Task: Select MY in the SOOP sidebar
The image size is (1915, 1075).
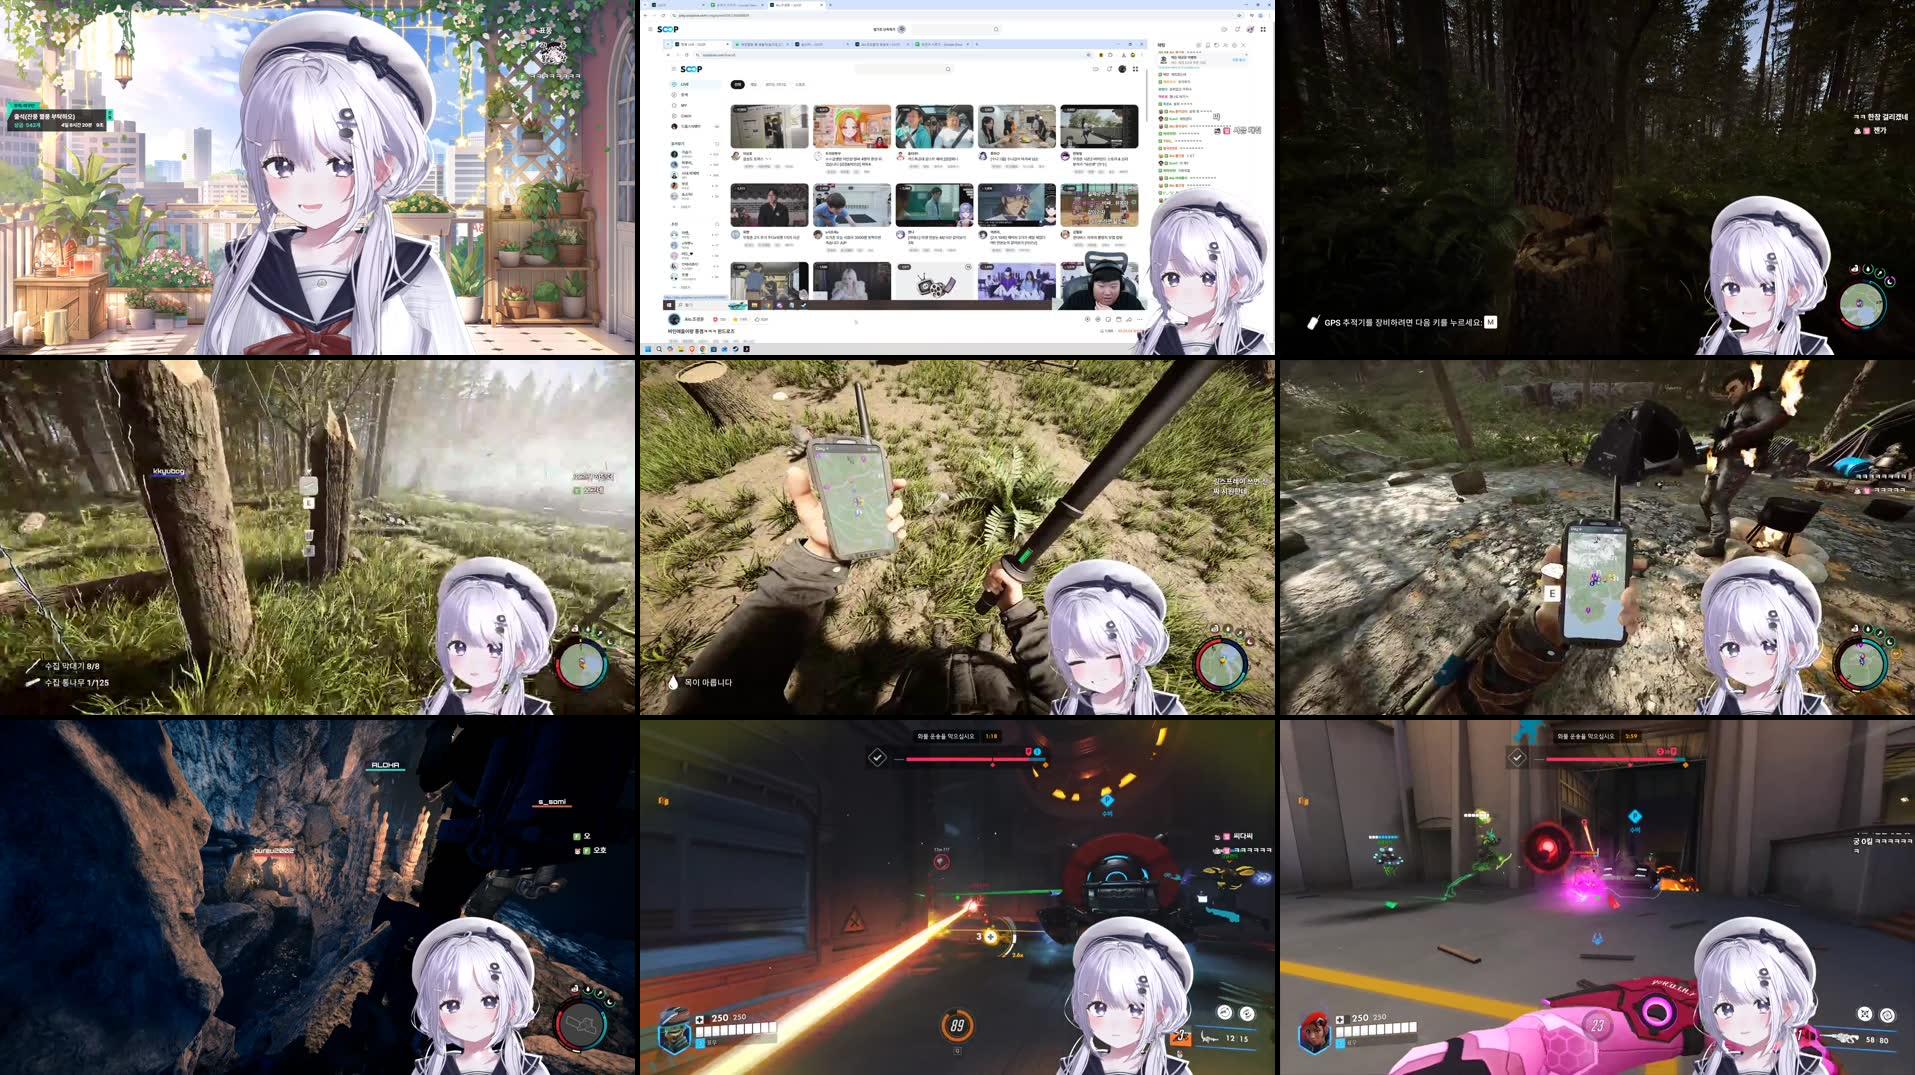Action: 684,105
